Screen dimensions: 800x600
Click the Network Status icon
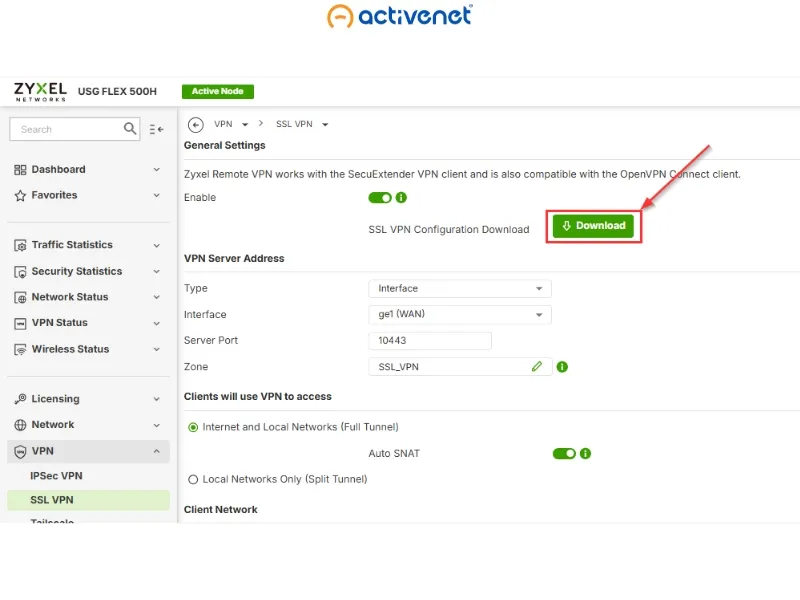point(20,297)
